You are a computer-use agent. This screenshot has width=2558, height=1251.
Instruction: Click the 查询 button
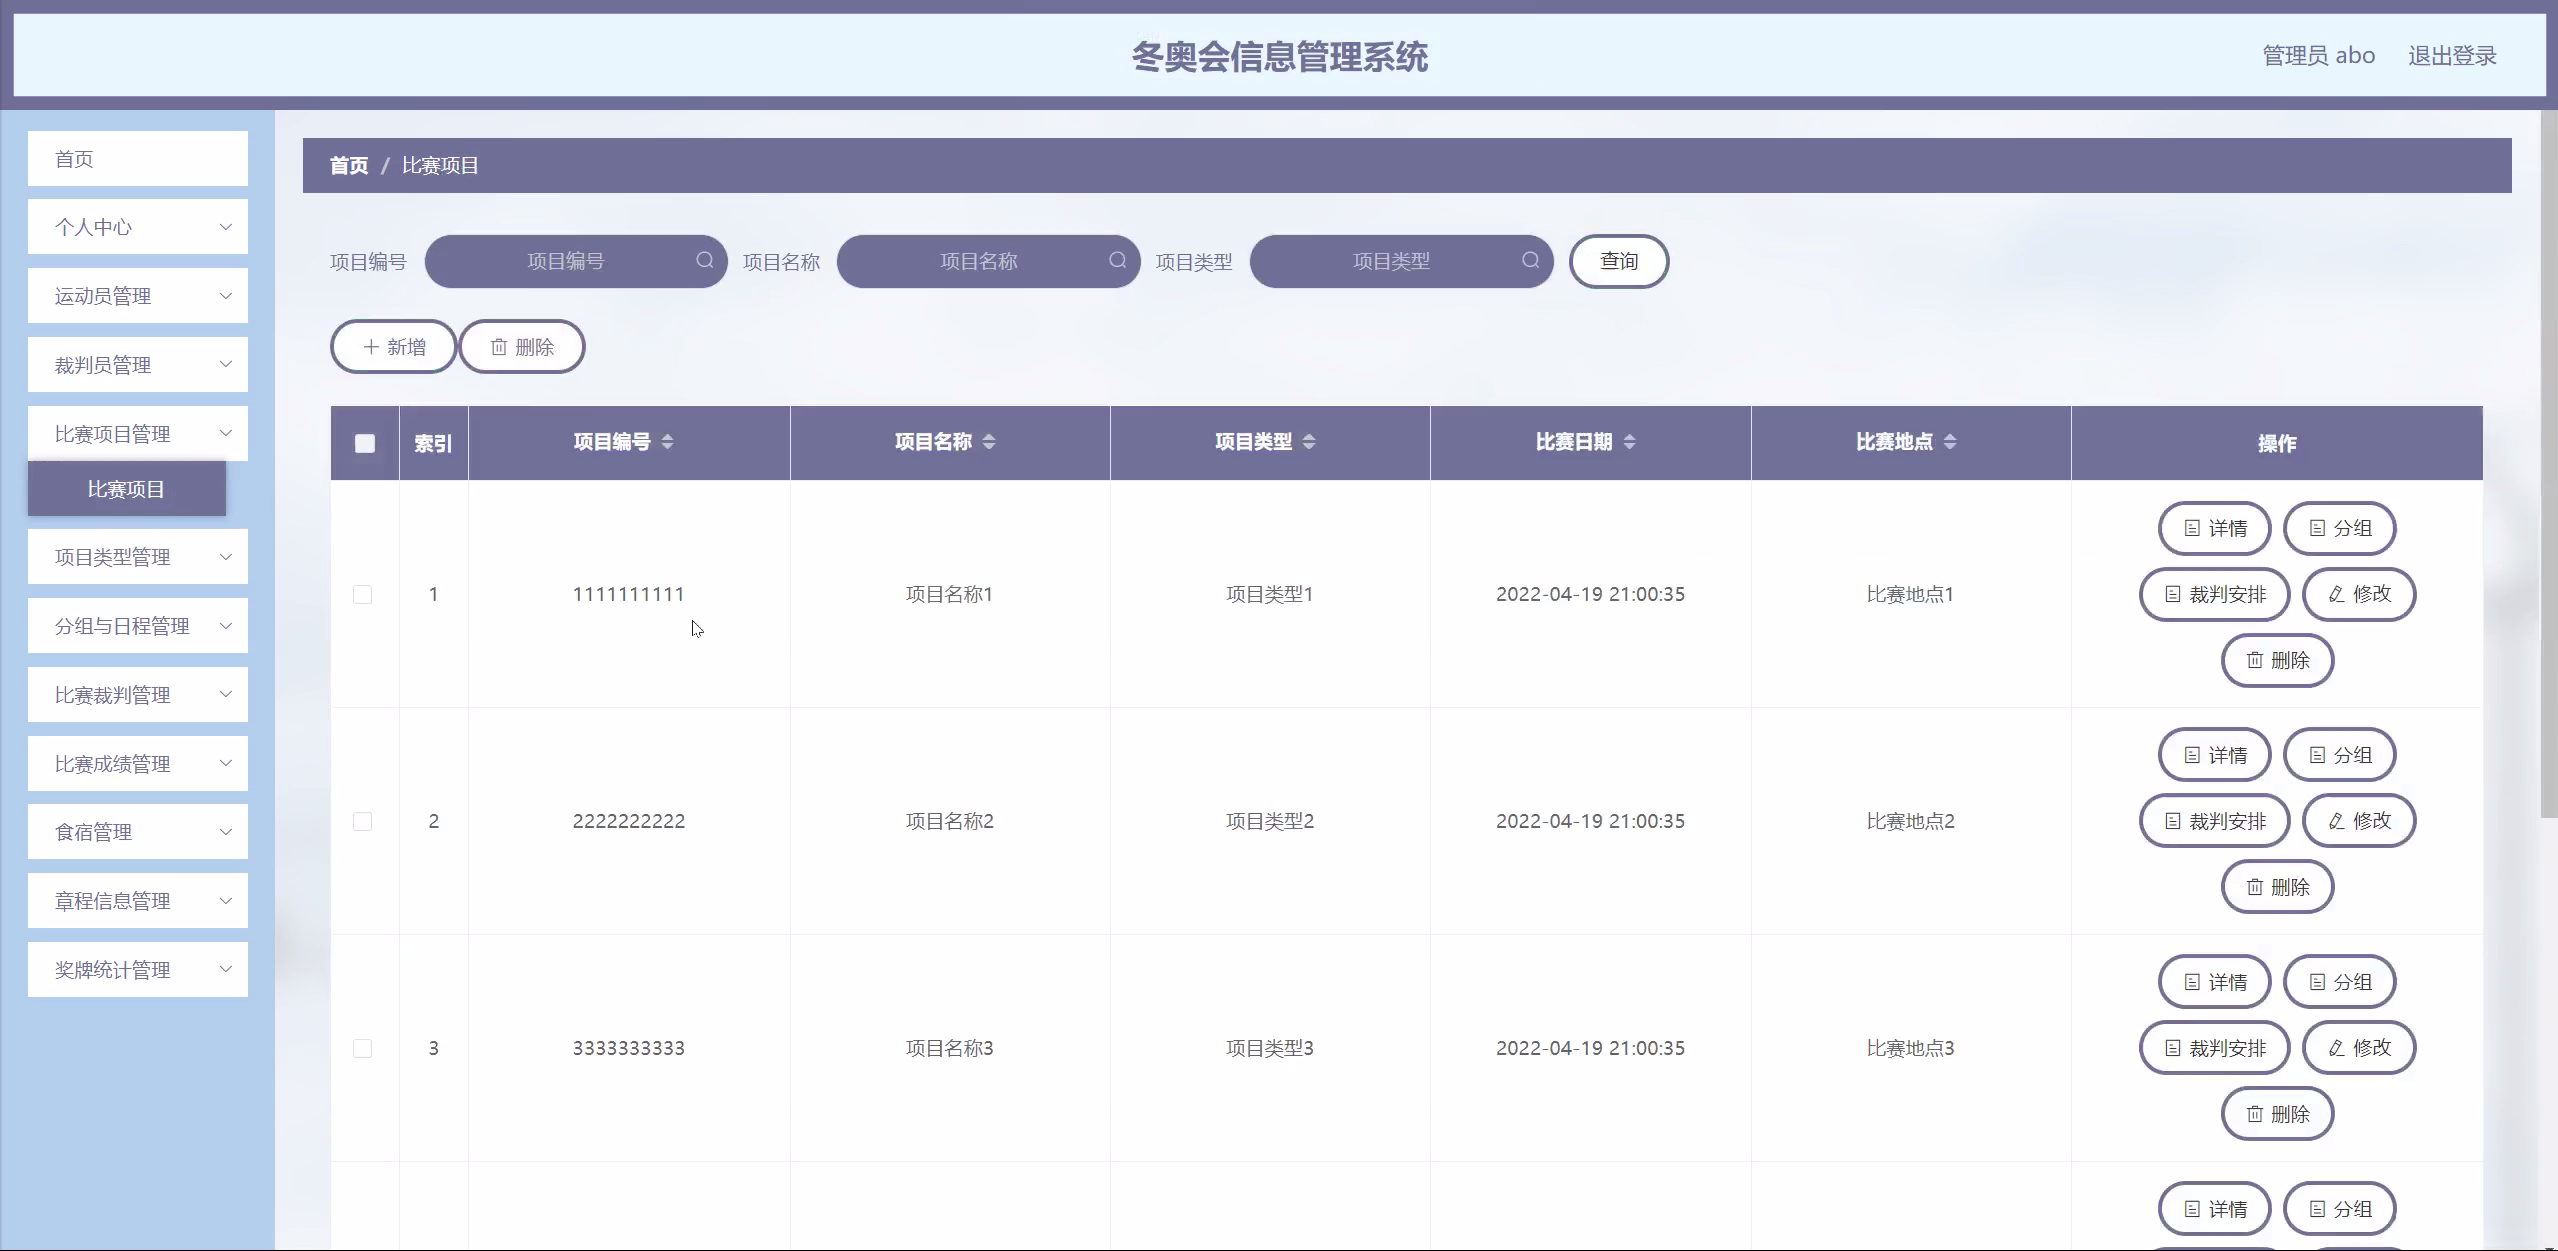point(1618,261)
